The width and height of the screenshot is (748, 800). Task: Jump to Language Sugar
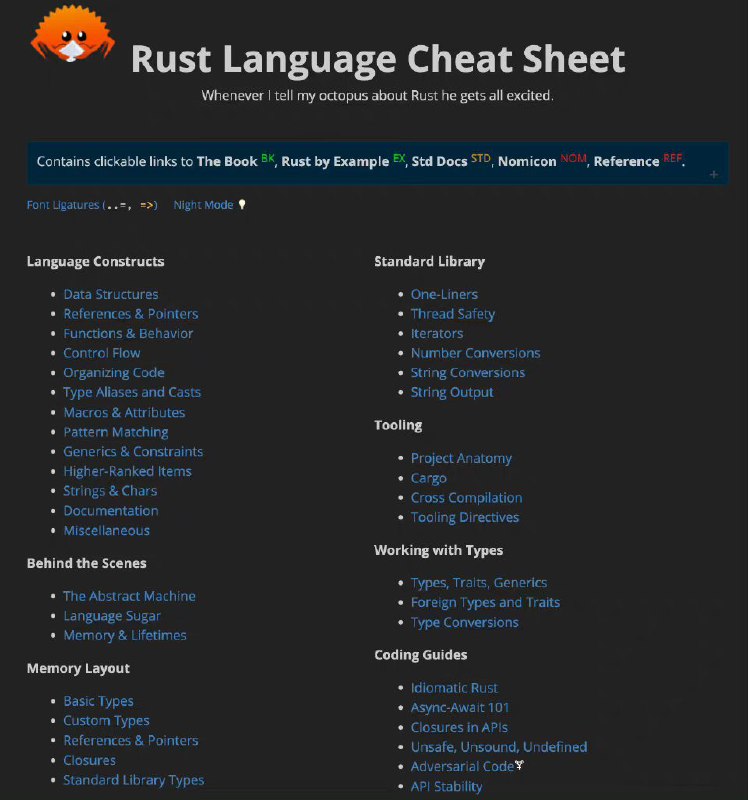[112, 616]
